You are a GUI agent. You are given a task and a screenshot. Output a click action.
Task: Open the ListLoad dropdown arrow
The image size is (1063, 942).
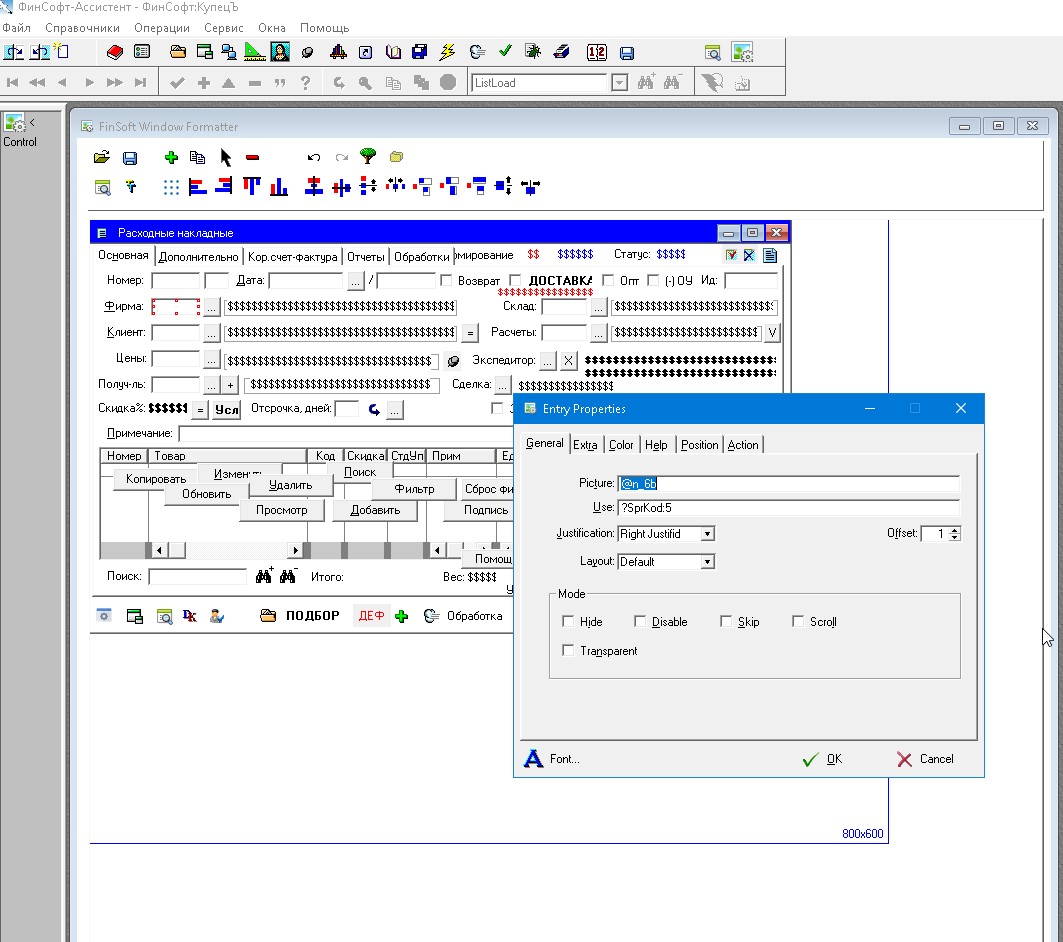coord(619,83)
